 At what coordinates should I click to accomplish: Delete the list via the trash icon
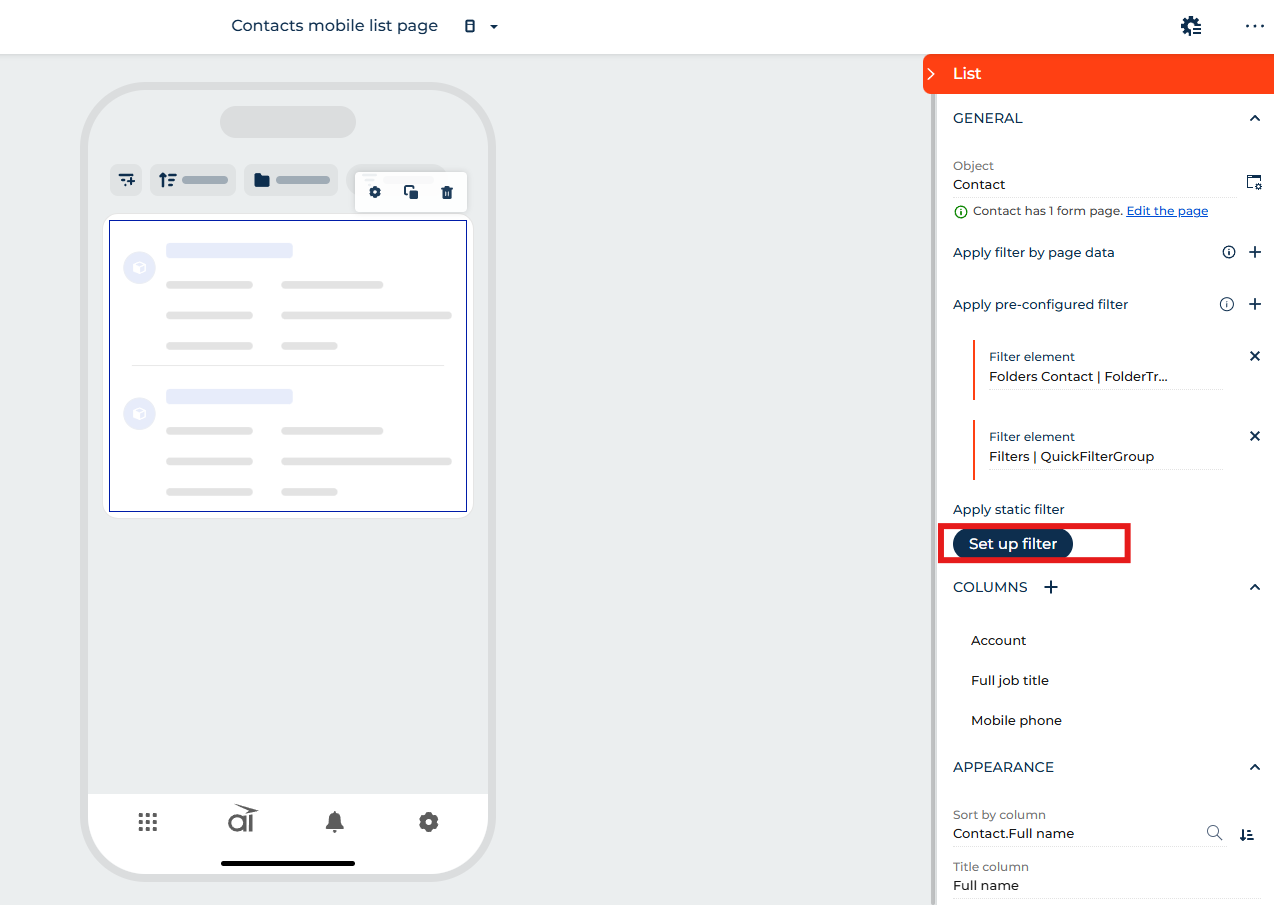pyautogui.click(x=446, y=192)
